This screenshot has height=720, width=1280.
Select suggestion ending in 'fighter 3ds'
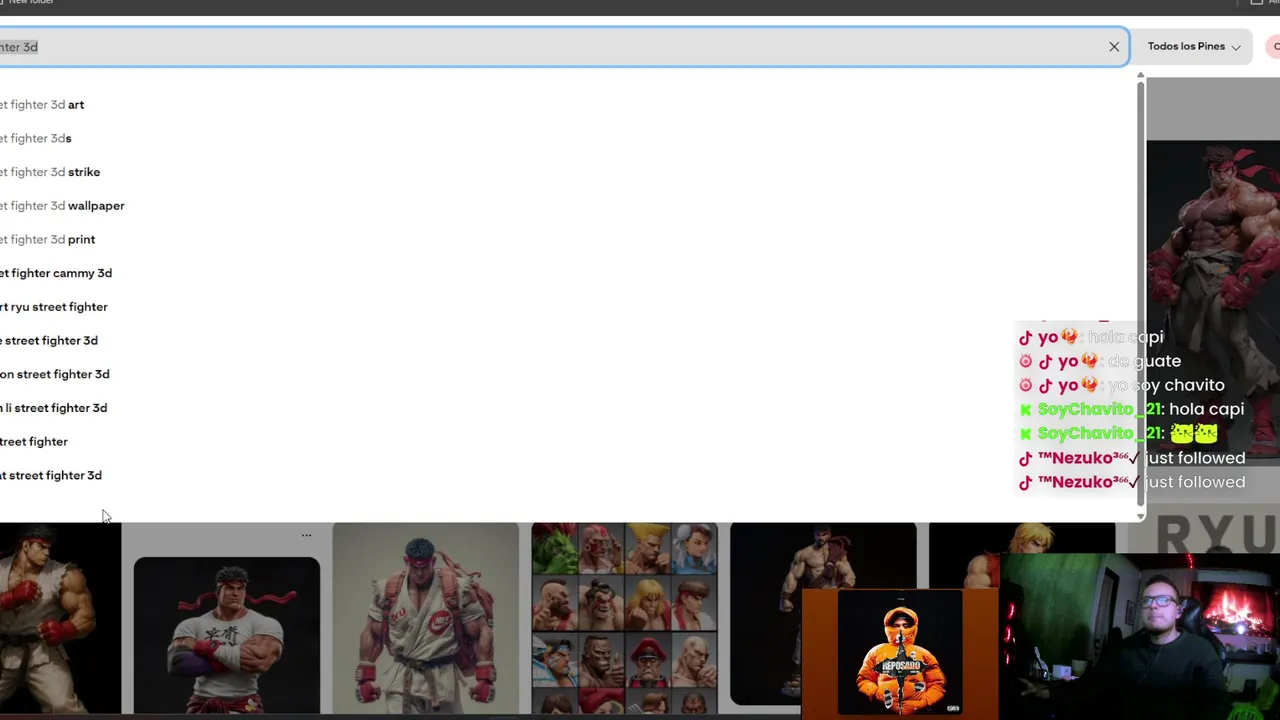[x=36, y=139]
